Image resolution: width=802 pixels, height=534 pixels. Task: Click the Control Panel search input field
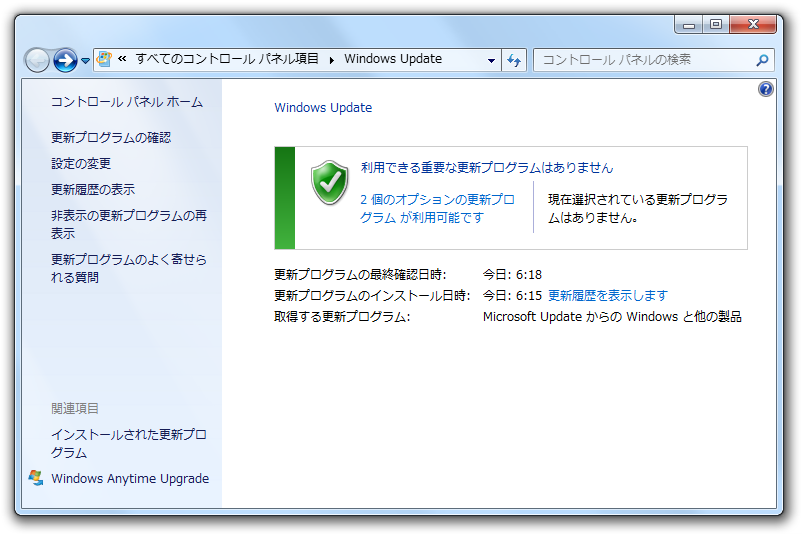click(x=642, y=60)
